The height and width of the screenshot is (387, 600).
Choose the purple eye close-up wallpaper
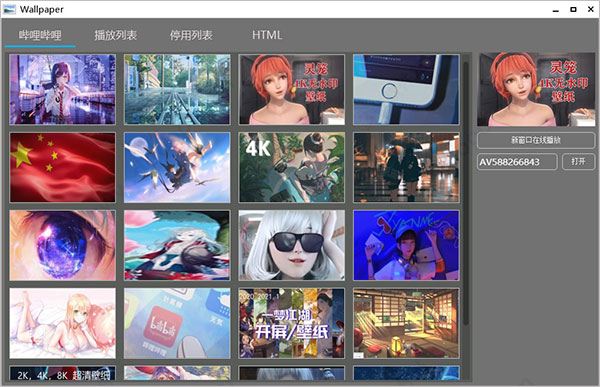(x=62, y=245)
